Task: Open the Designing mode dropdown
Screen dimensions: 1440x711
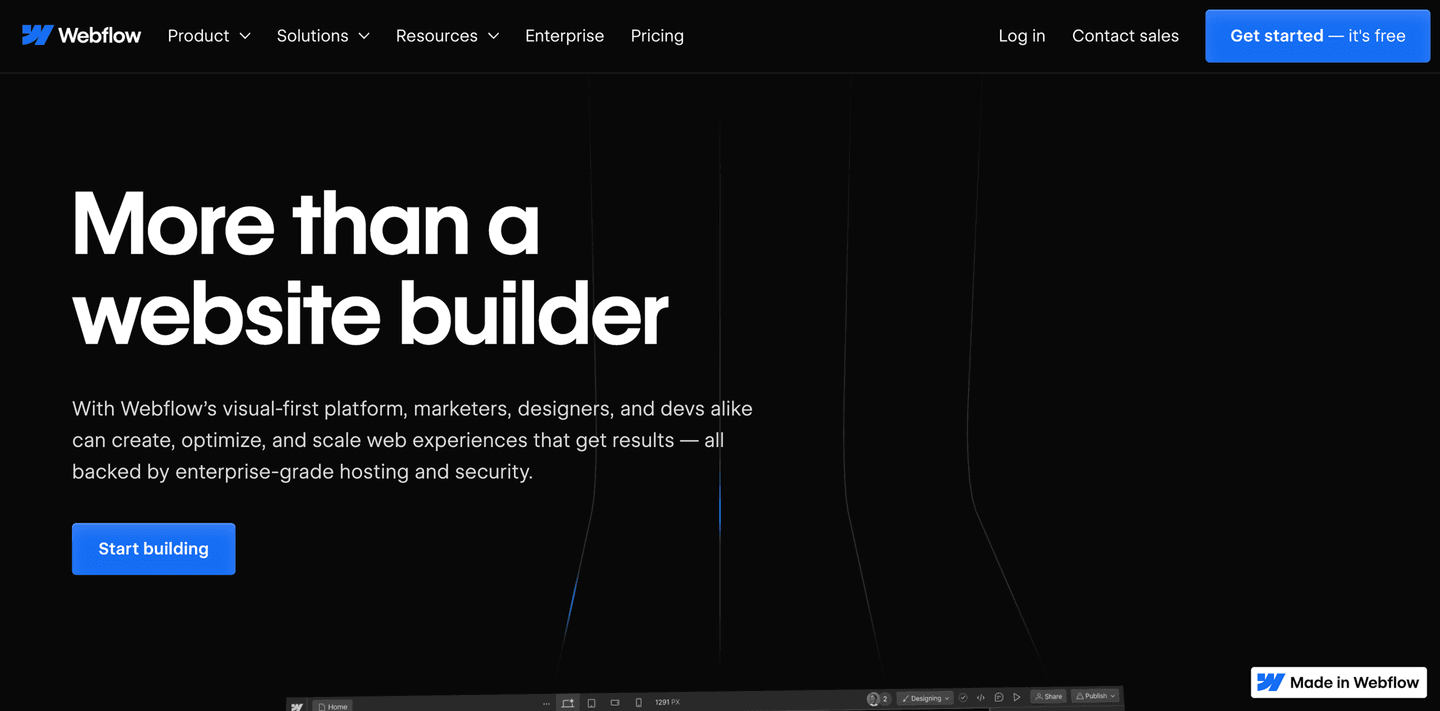Action: point(924,698)
